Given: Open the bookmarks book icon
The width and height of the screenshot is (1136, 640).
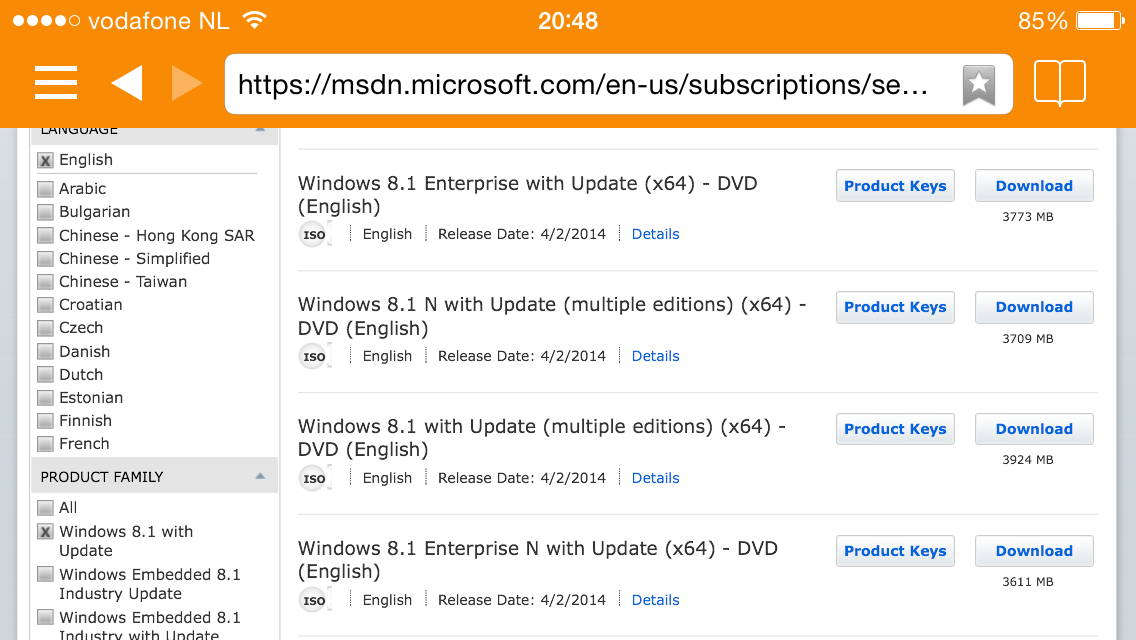Looking at the screenshot, I should [1059, 83].
